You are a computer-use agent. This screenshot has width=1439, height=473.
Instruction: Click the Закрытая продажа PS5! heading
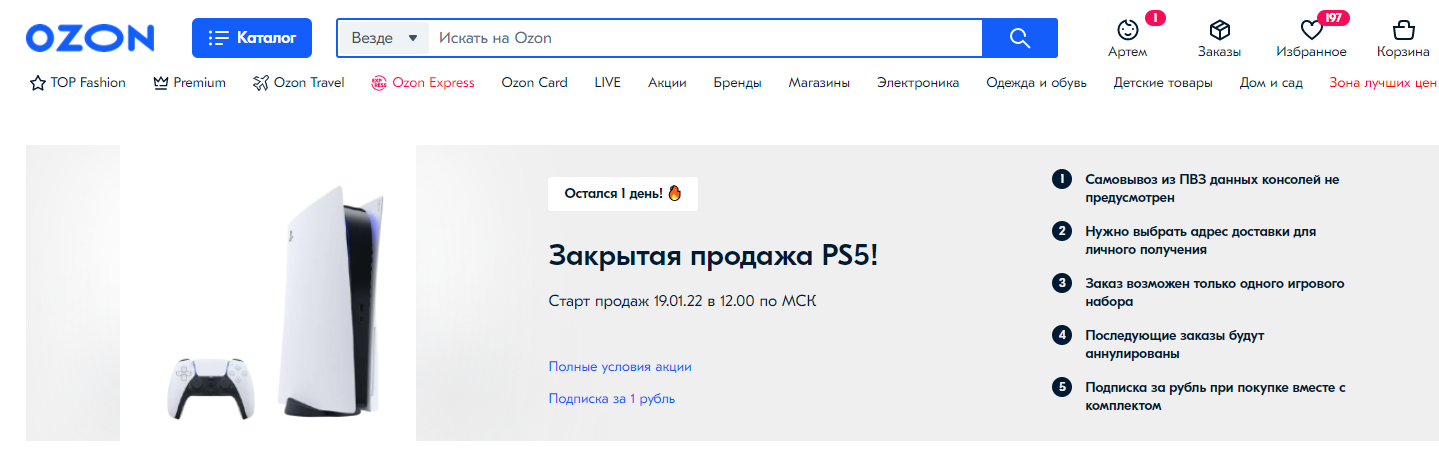tap(714, 256)
